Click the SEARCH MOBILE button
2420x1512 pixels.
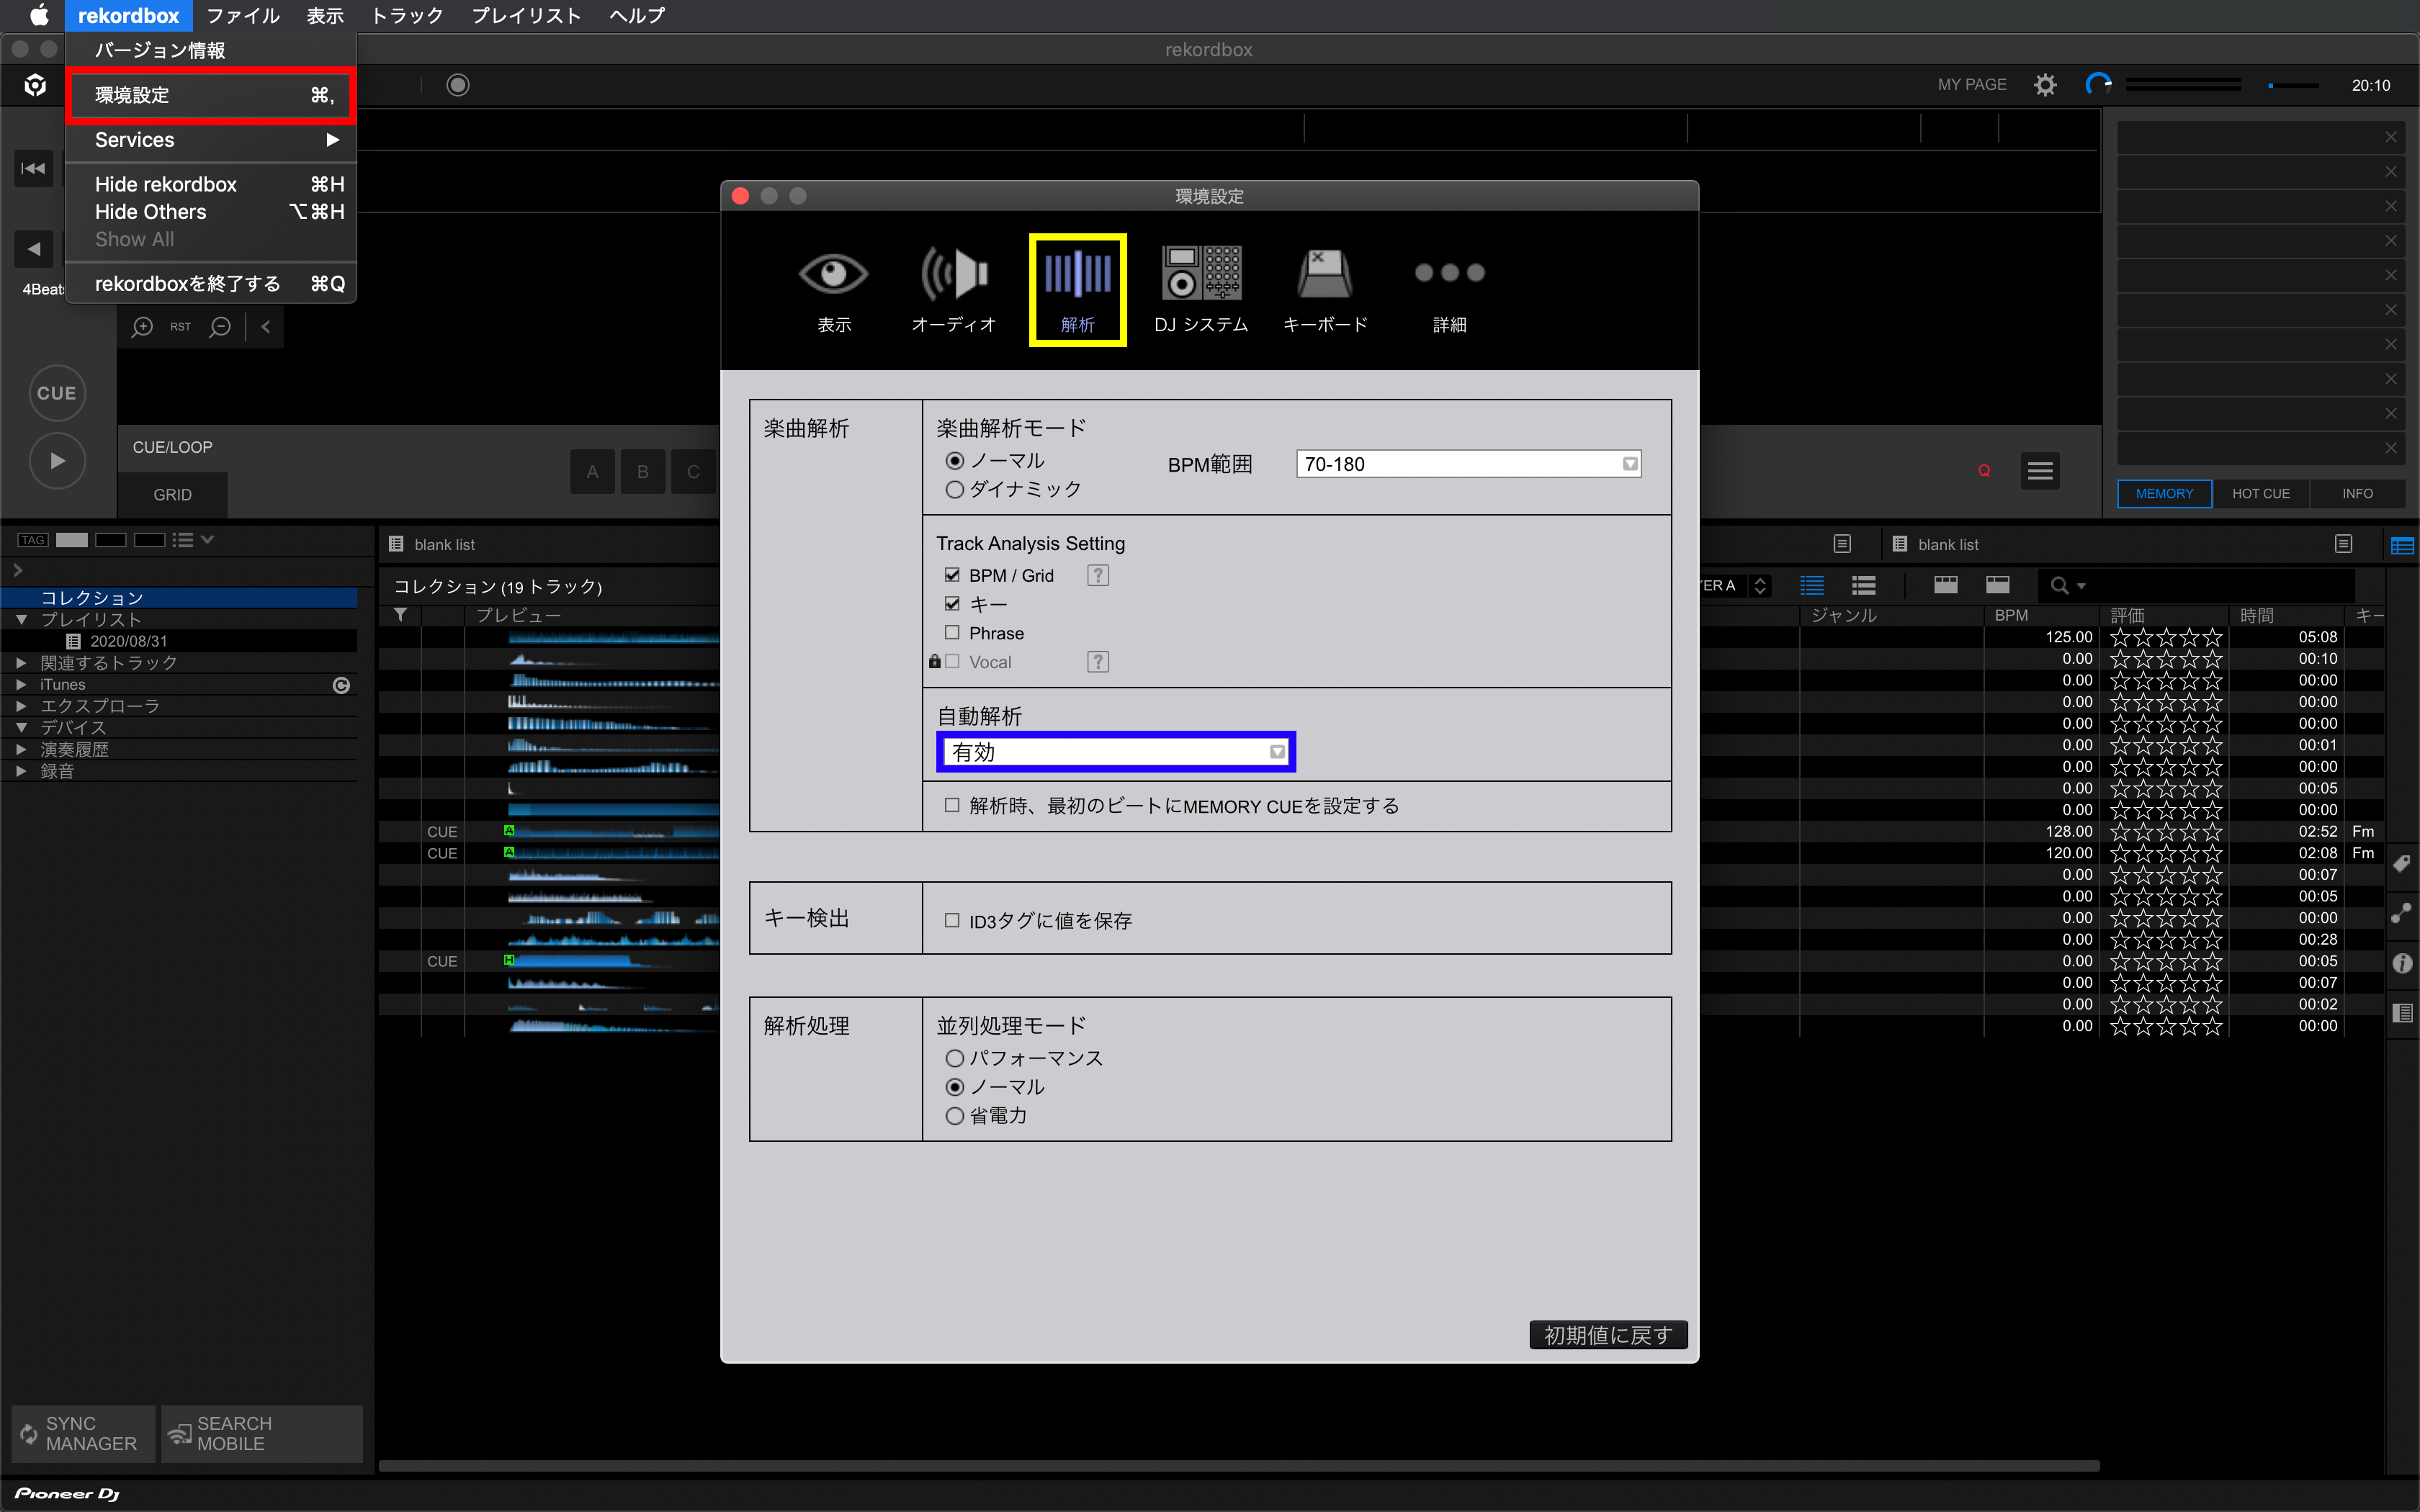coord(261,1433)
